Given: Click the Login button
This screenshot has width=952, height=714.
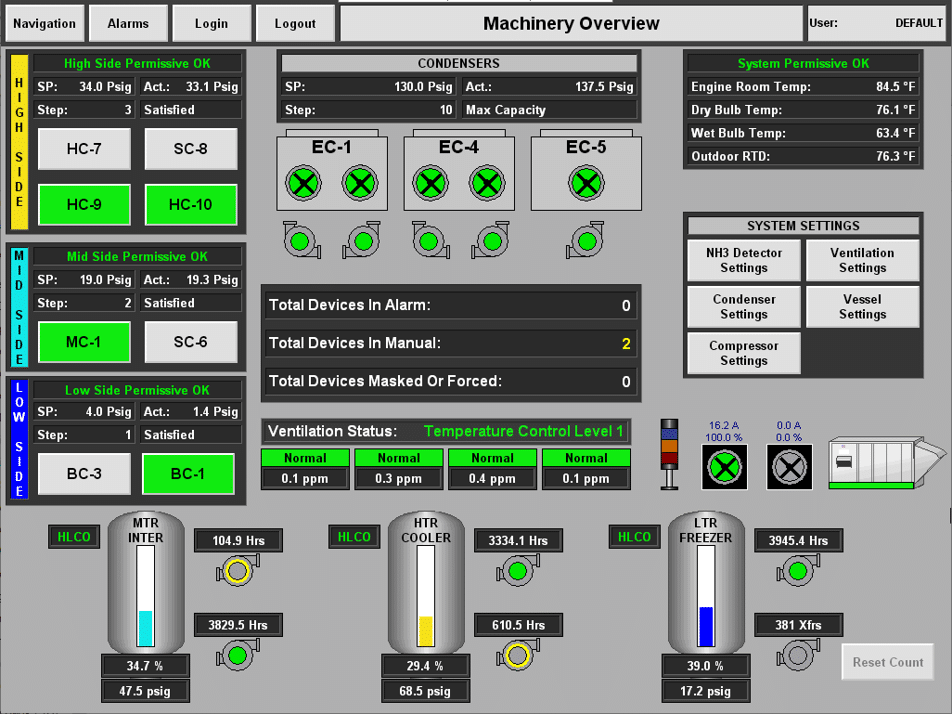Looking at the screenshot, I should point(211,24).
